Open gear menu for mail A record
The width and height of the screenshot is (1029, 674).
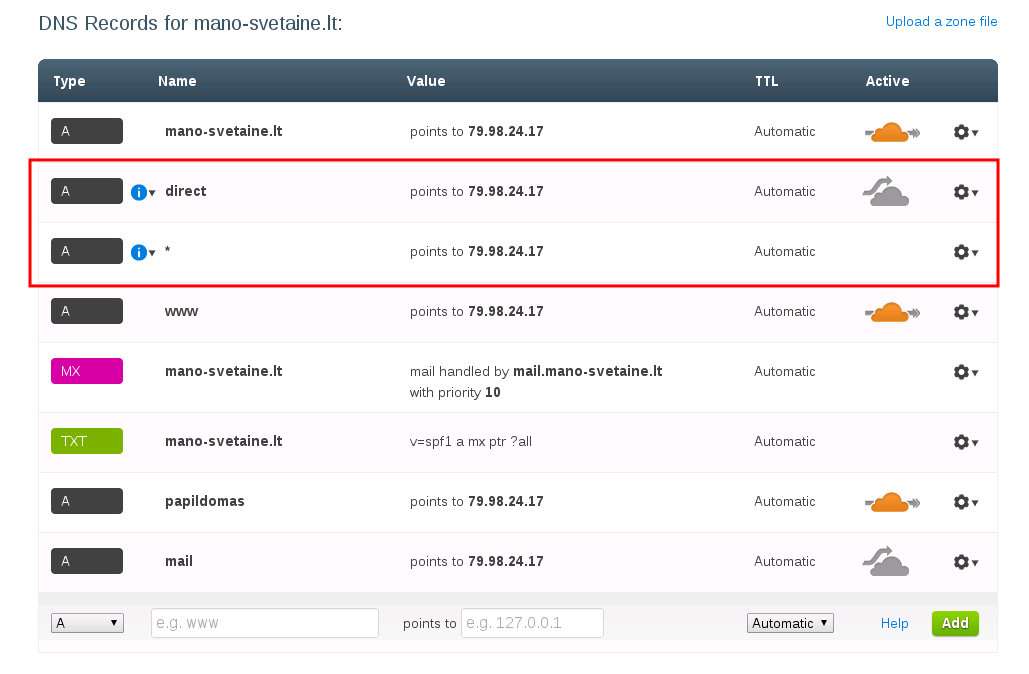[x=965, y=562]
